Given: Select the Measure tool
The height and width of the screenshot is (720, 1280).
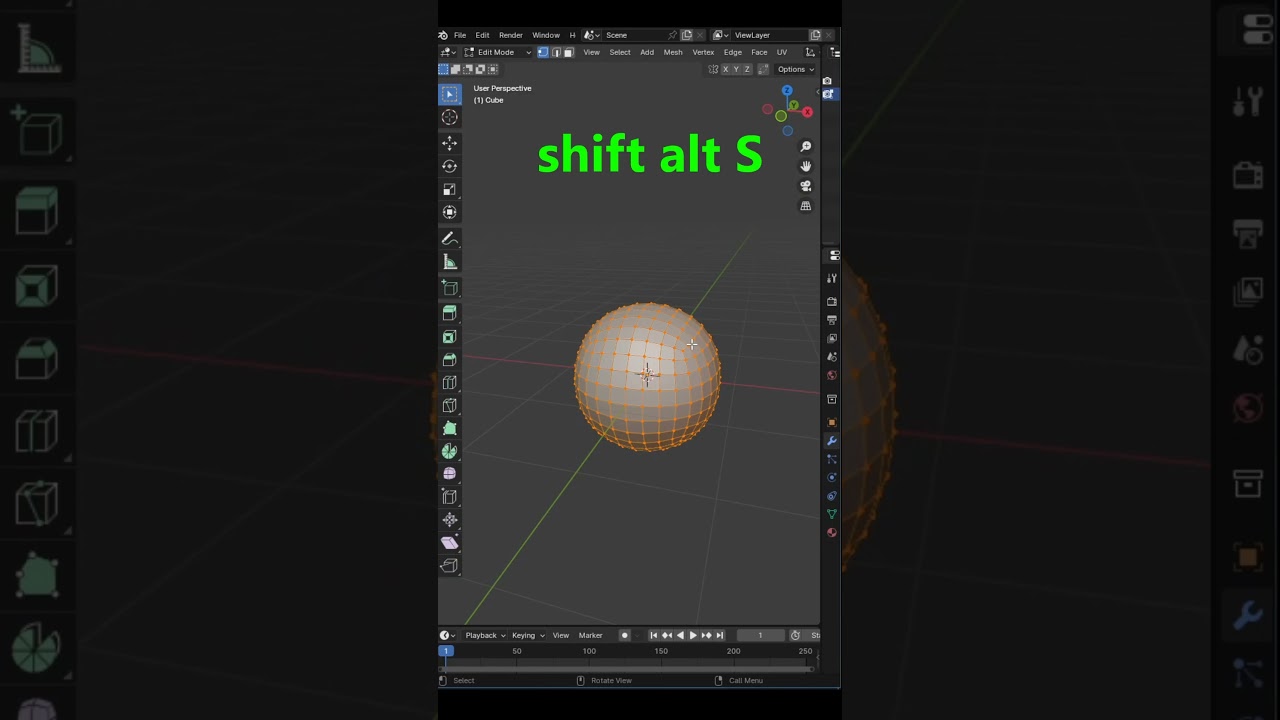Looking at the screenshot, I should pyautogui.click(x=450, y=262).
